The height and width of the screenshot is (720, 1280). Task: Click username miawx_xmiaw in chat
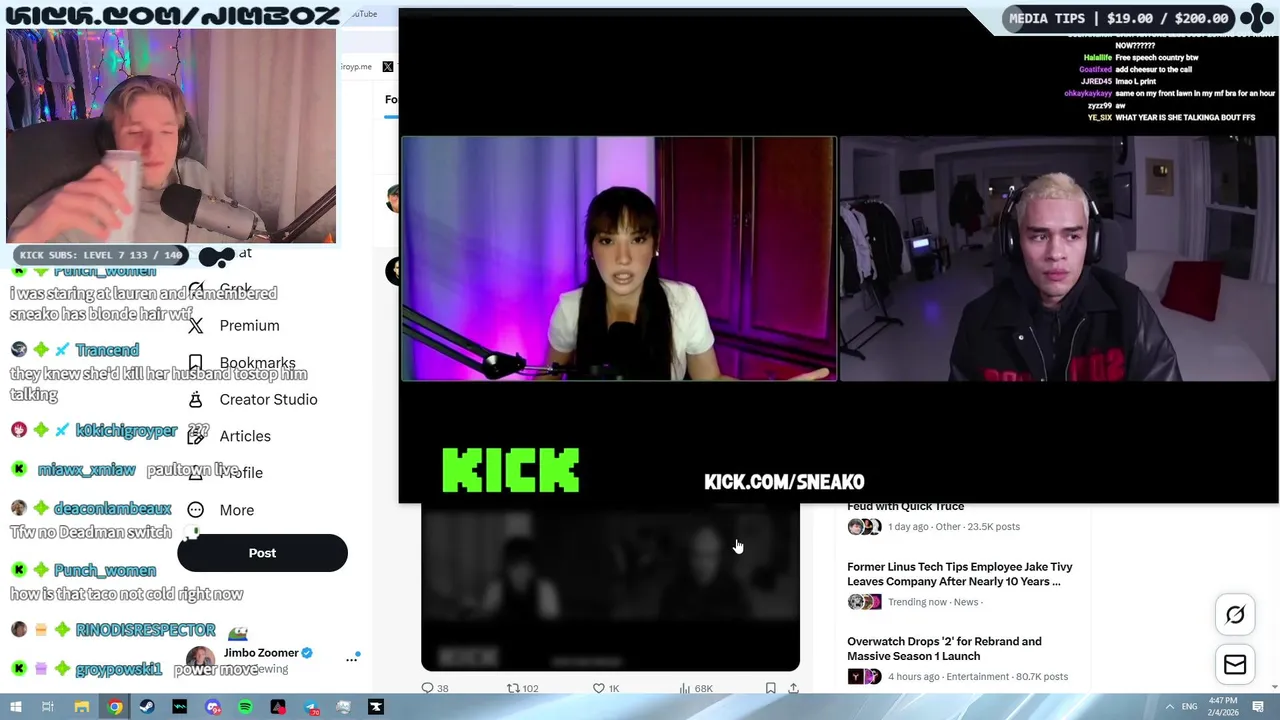[x=86, y=470]
